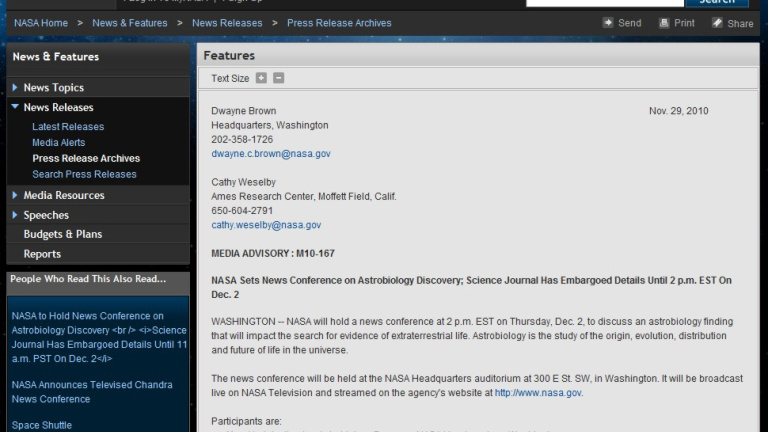This screenshot has height=432, width=768.
Task: Email cathy.weselby@nasa.gov
Action: [x=266, y=225]
